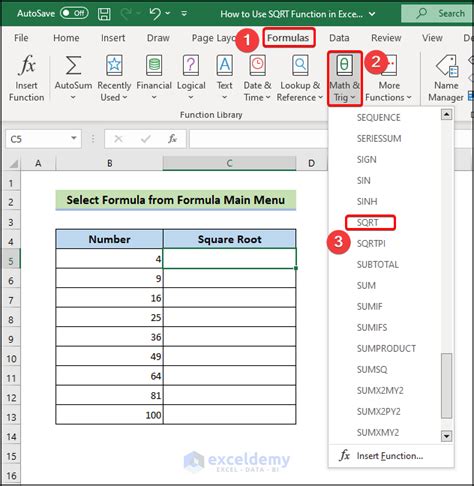Image resolution: width=474 pixels, height=486 pixels.
Task: Click the fx icon beside formula bar
Action: (x=172, y=139)
